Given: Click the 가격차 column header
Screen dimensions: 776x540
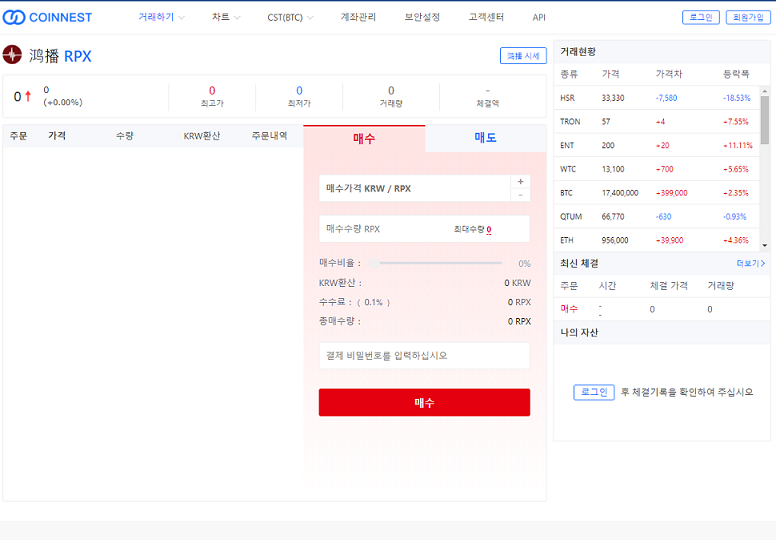Looking at the screenshot, I should (669, 74).
